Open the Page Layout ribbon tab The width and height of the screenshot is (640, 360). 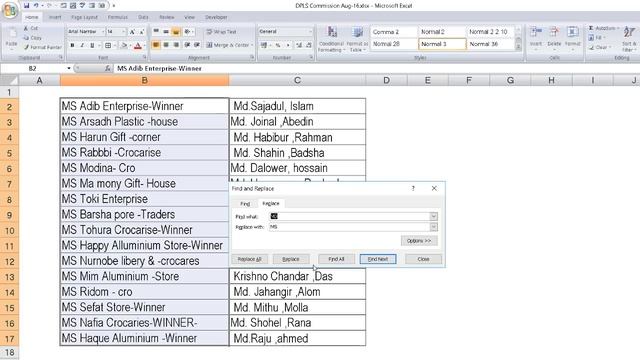(84, 17)
